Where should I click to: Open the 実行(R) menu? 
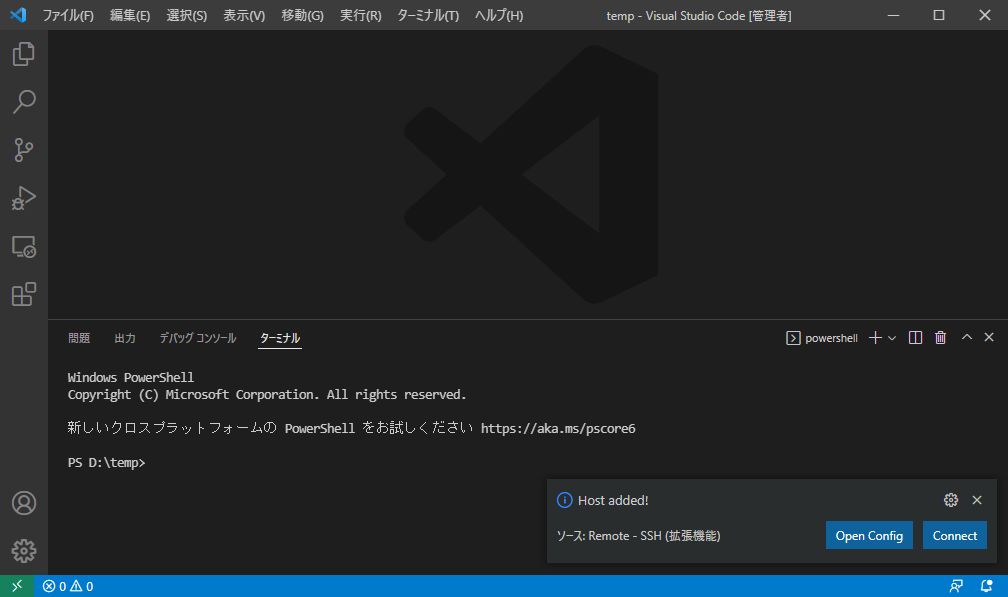pos(360,15)
